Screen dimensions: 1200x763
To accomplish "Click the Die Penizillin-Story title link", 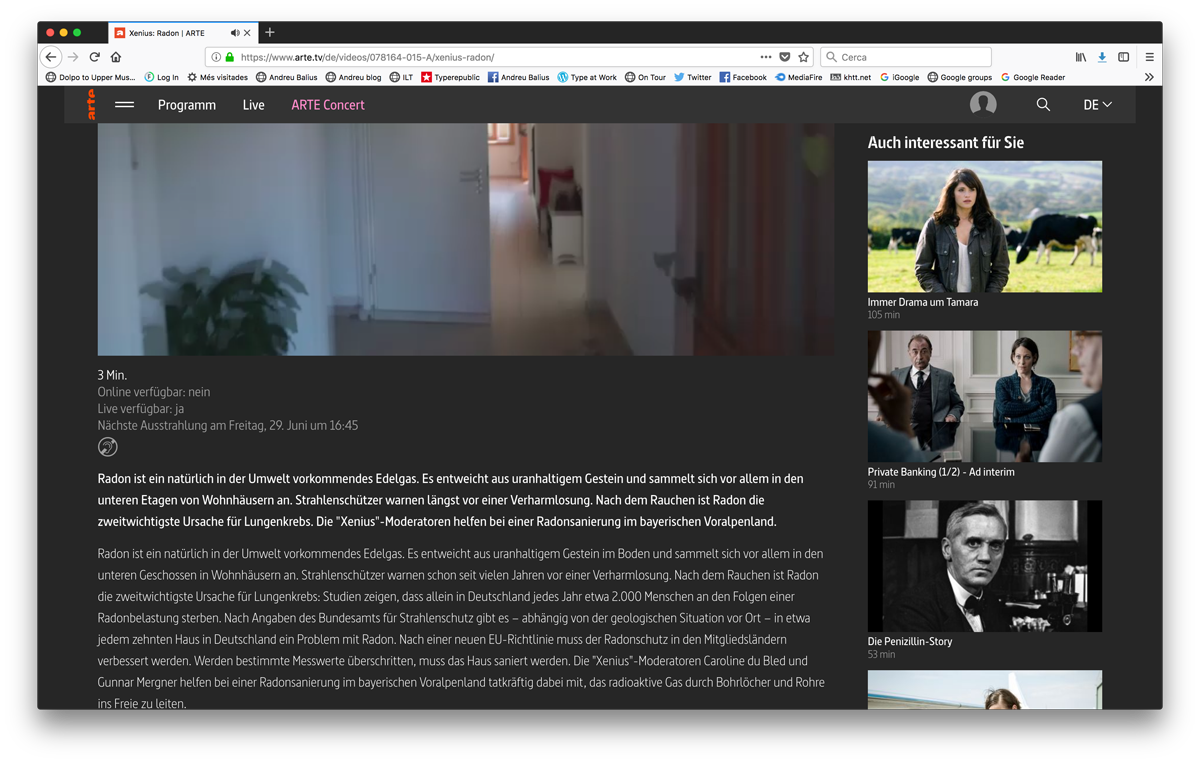I will (910, 642).
